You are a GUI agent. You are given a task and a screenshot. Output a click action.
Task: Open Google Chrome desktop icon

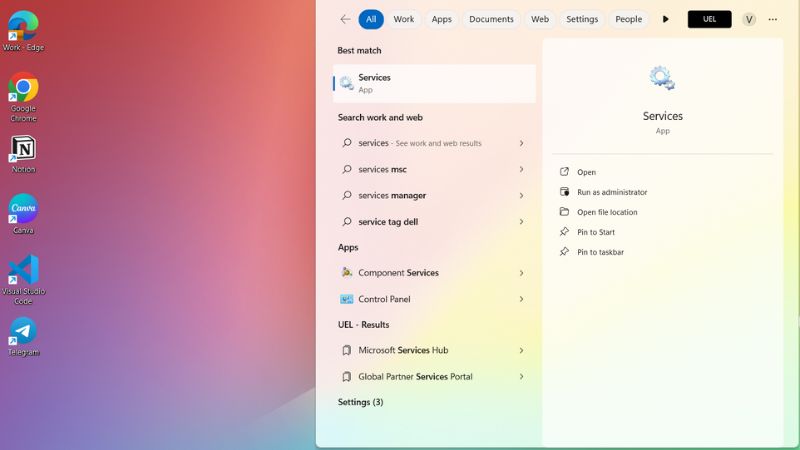23,90
